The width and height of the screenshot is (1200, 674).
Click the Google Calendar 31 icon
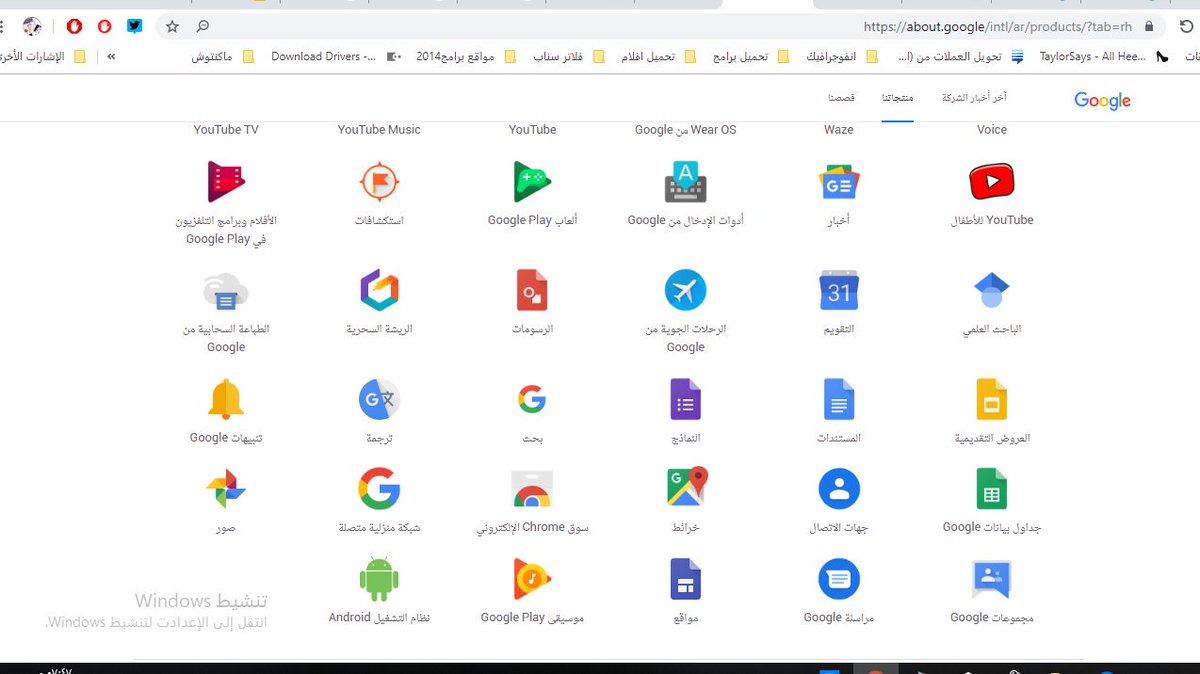[x=839, y=291]
